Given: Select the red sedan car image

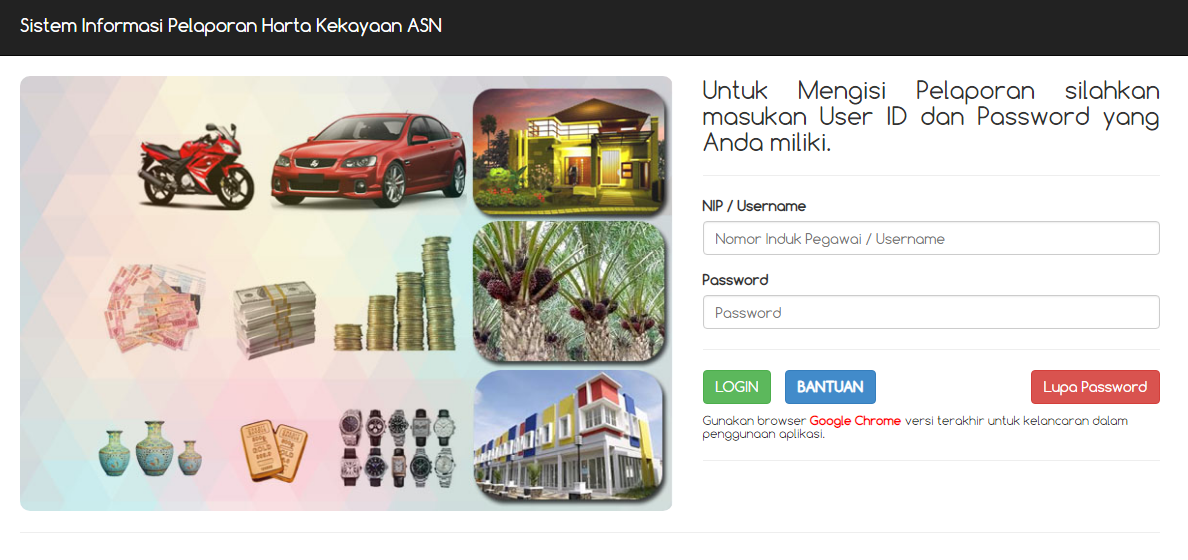Looking at the screenshot, I should tap(369, 158).
